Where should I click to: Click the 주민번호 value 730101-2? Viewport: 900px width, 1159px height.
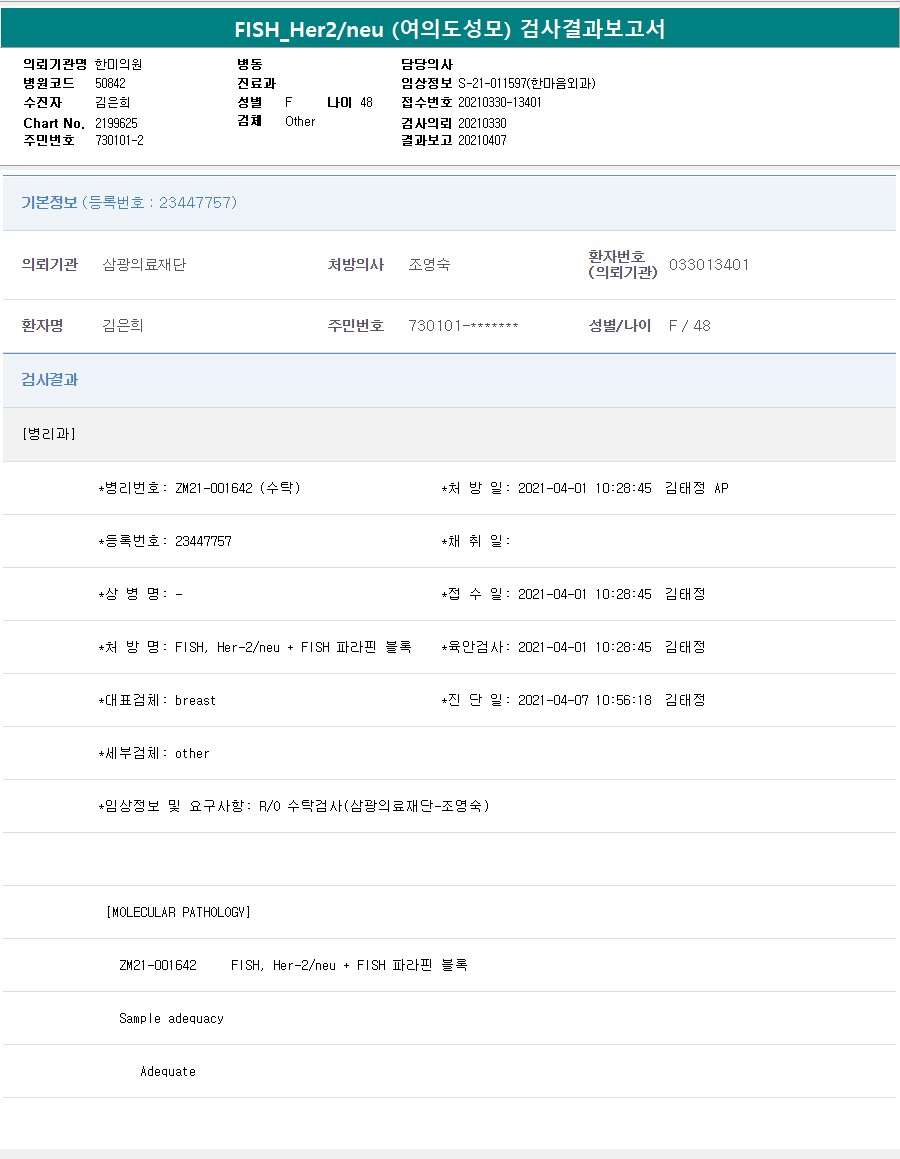pyautogui.click(x=119, y=140)
